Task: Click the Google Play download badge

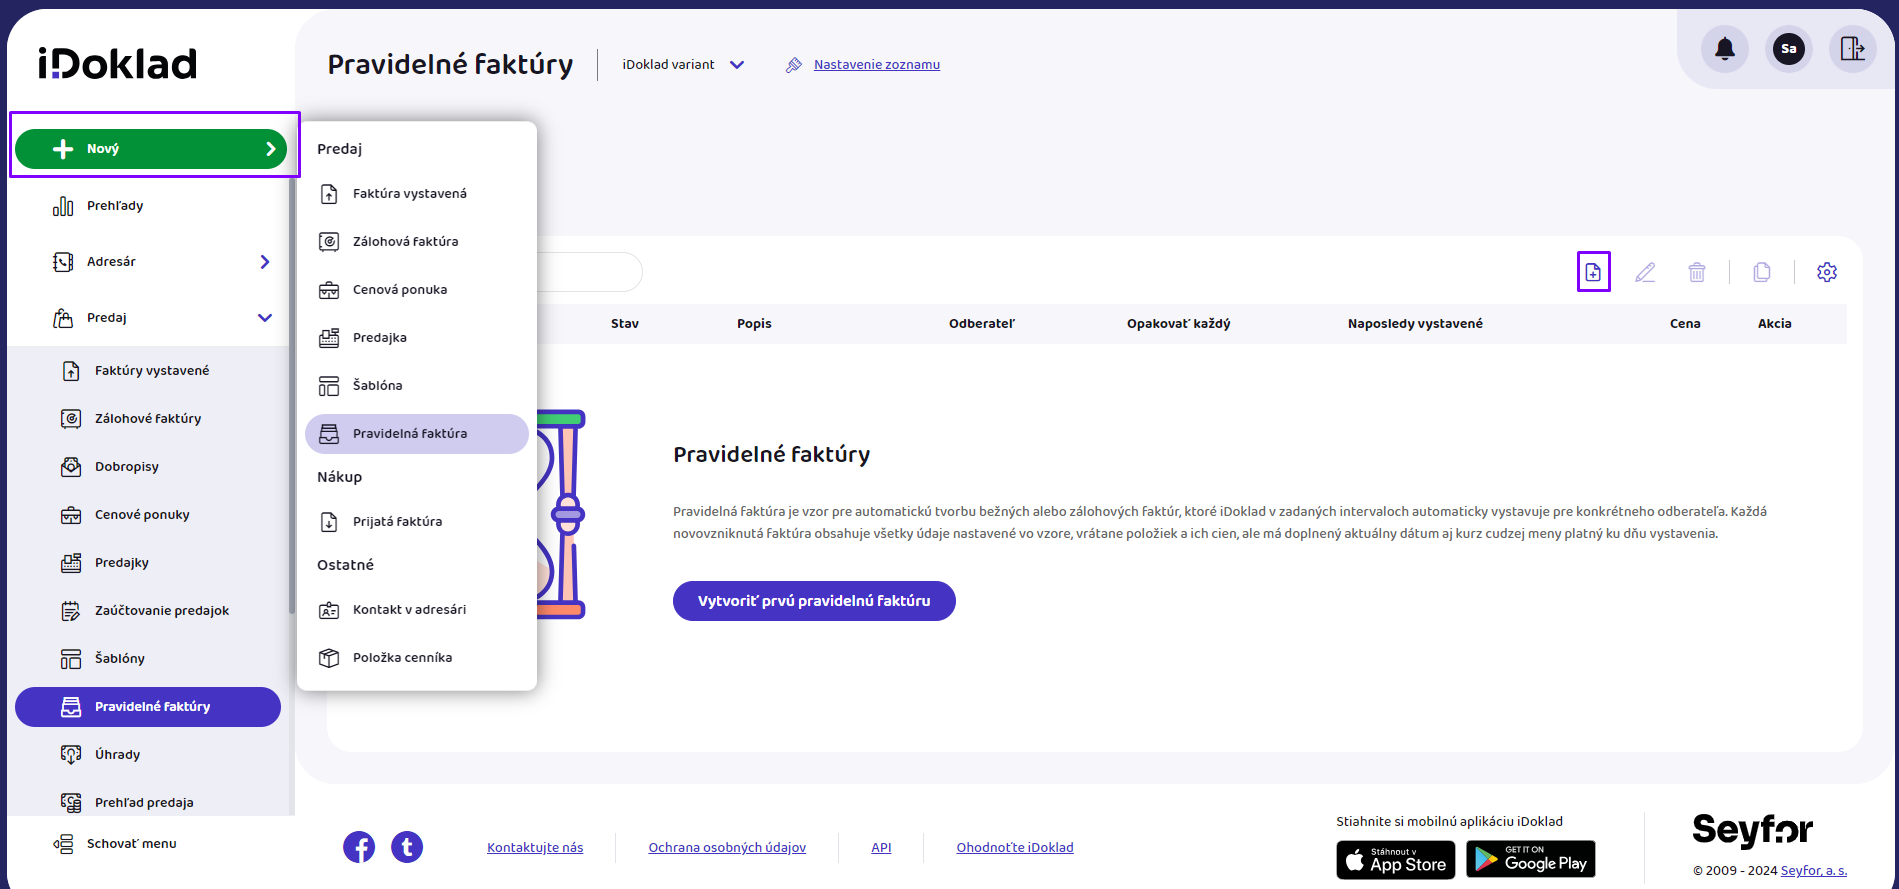Action: [x=1530, y=859]
